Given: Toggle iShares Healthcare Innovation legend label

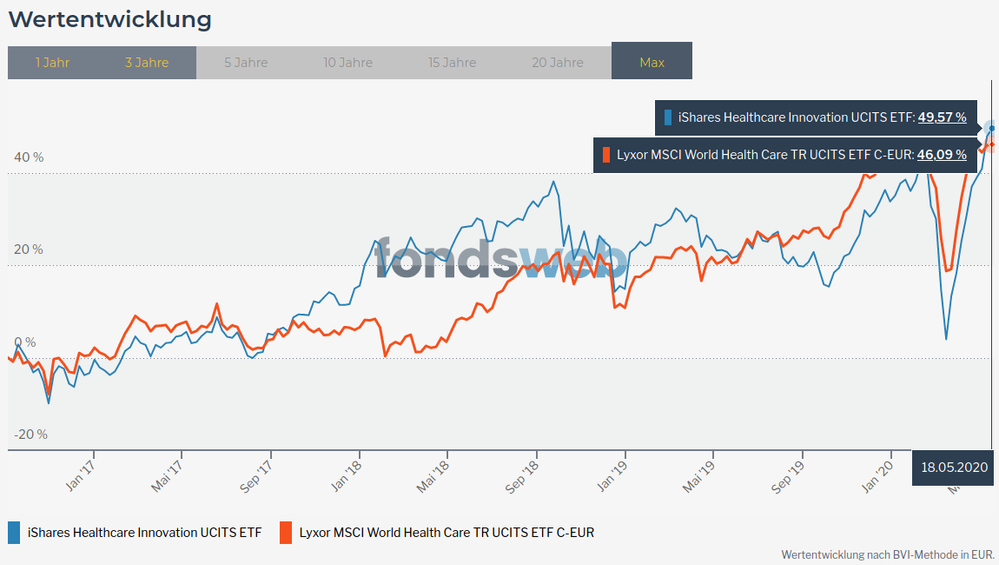Looking at the screenshot, I should tap(145, 532).
